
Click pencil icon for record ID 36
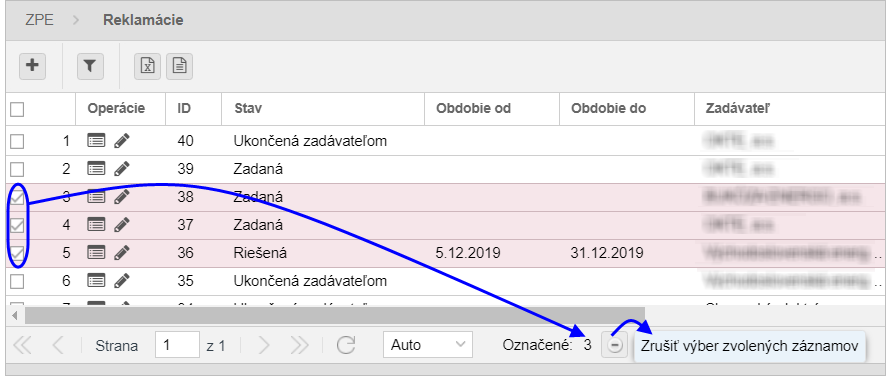pyautogui.click(x=121, y=253)
